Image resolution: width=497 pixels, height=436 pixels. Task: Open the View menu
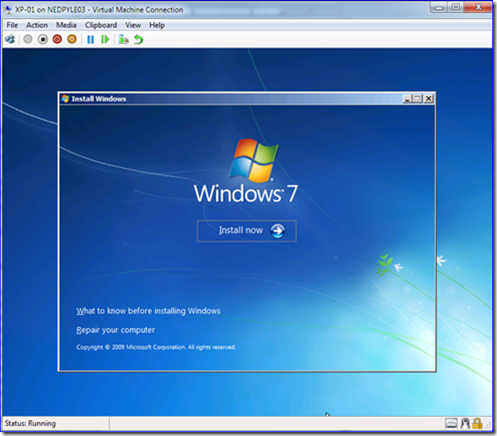pyautogui.click(x=133, y=25)
